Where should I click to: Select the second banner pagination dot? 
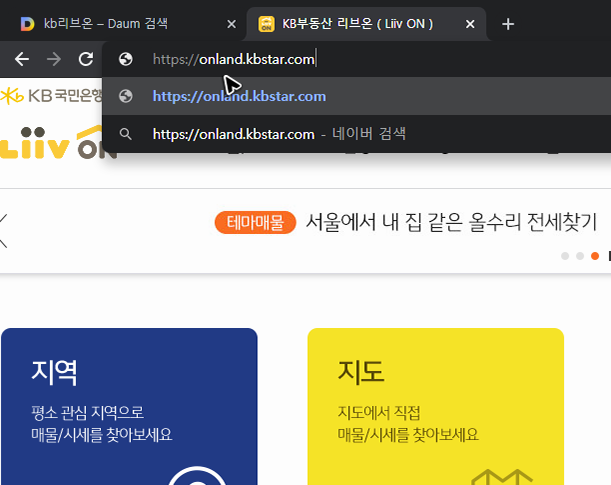(x=580, y=256)
